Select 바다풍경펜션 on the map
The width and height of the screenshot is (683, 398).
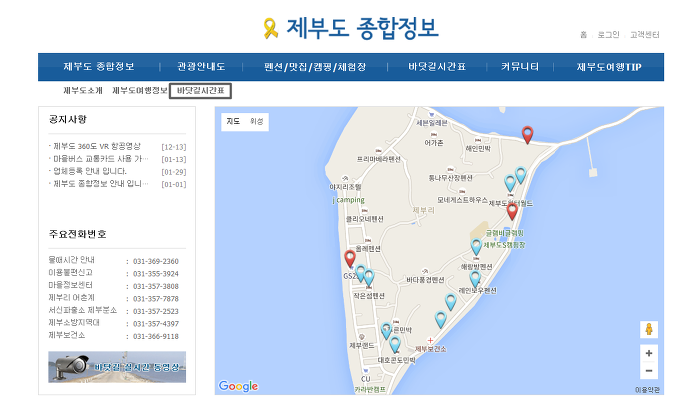pyautogui.click(x=425, y=280)
